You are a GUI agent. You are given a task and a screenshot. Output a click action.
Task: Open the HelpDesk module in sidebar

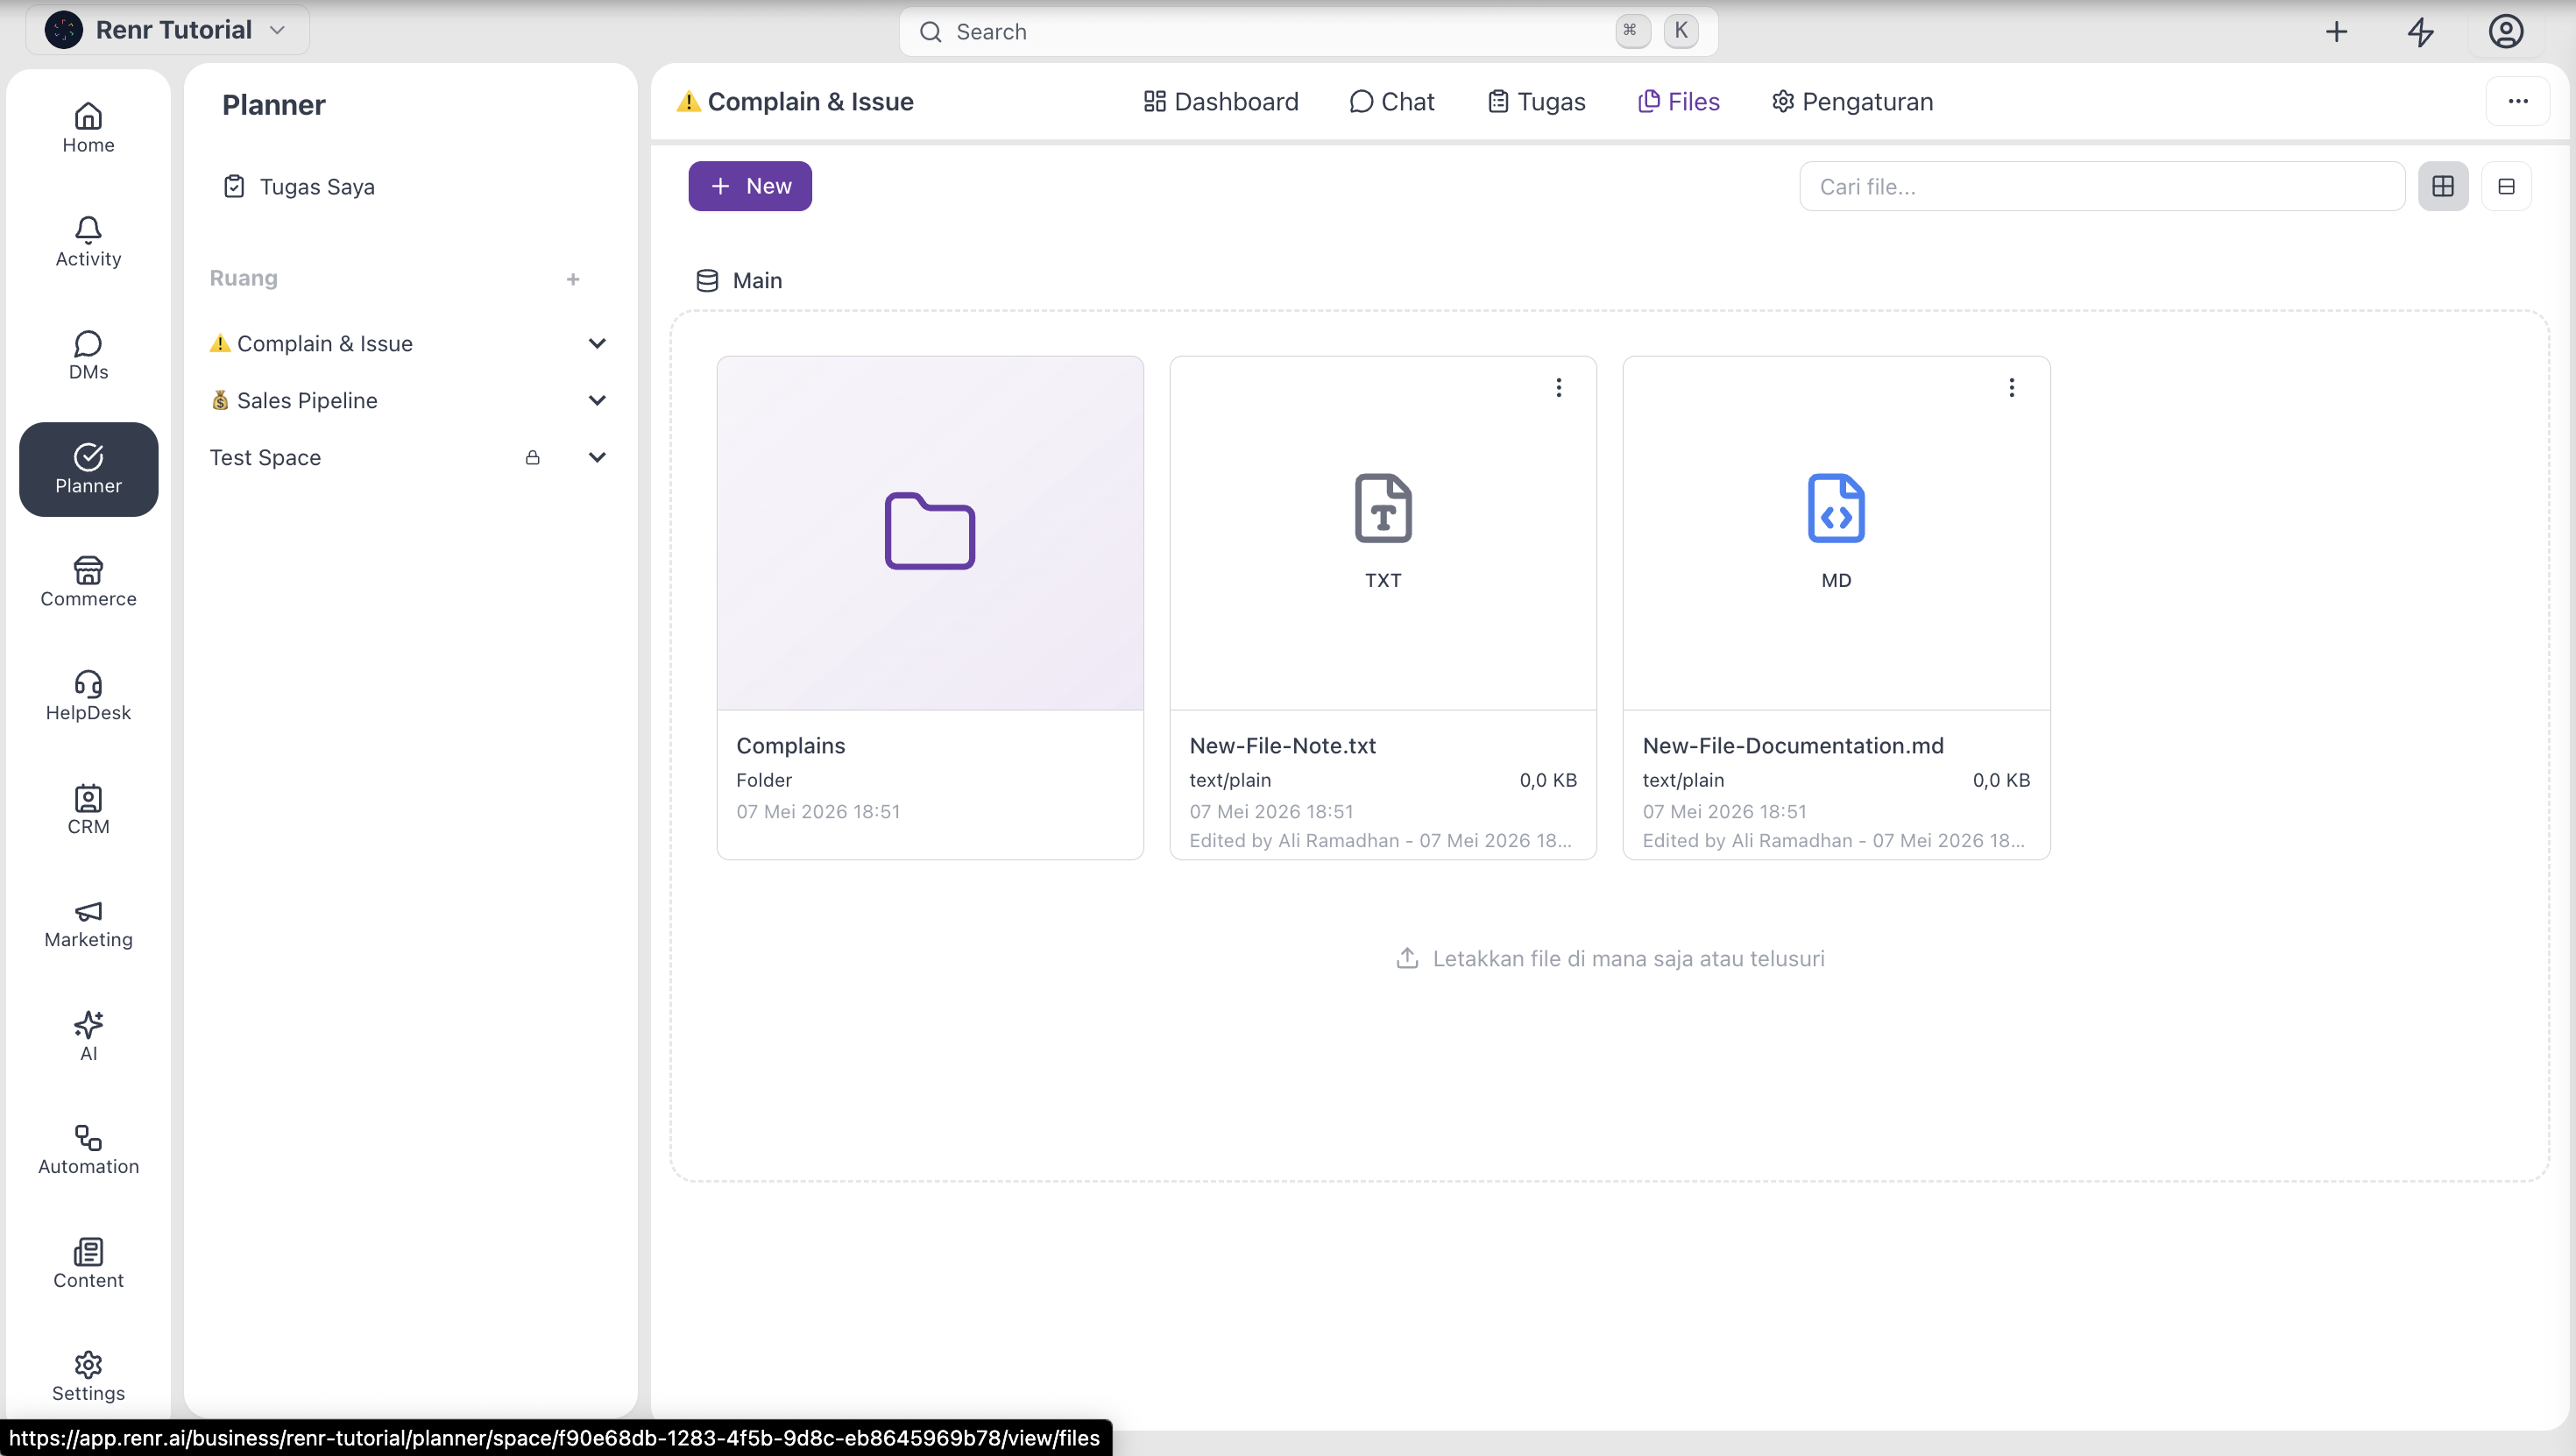tap(88, 696)
